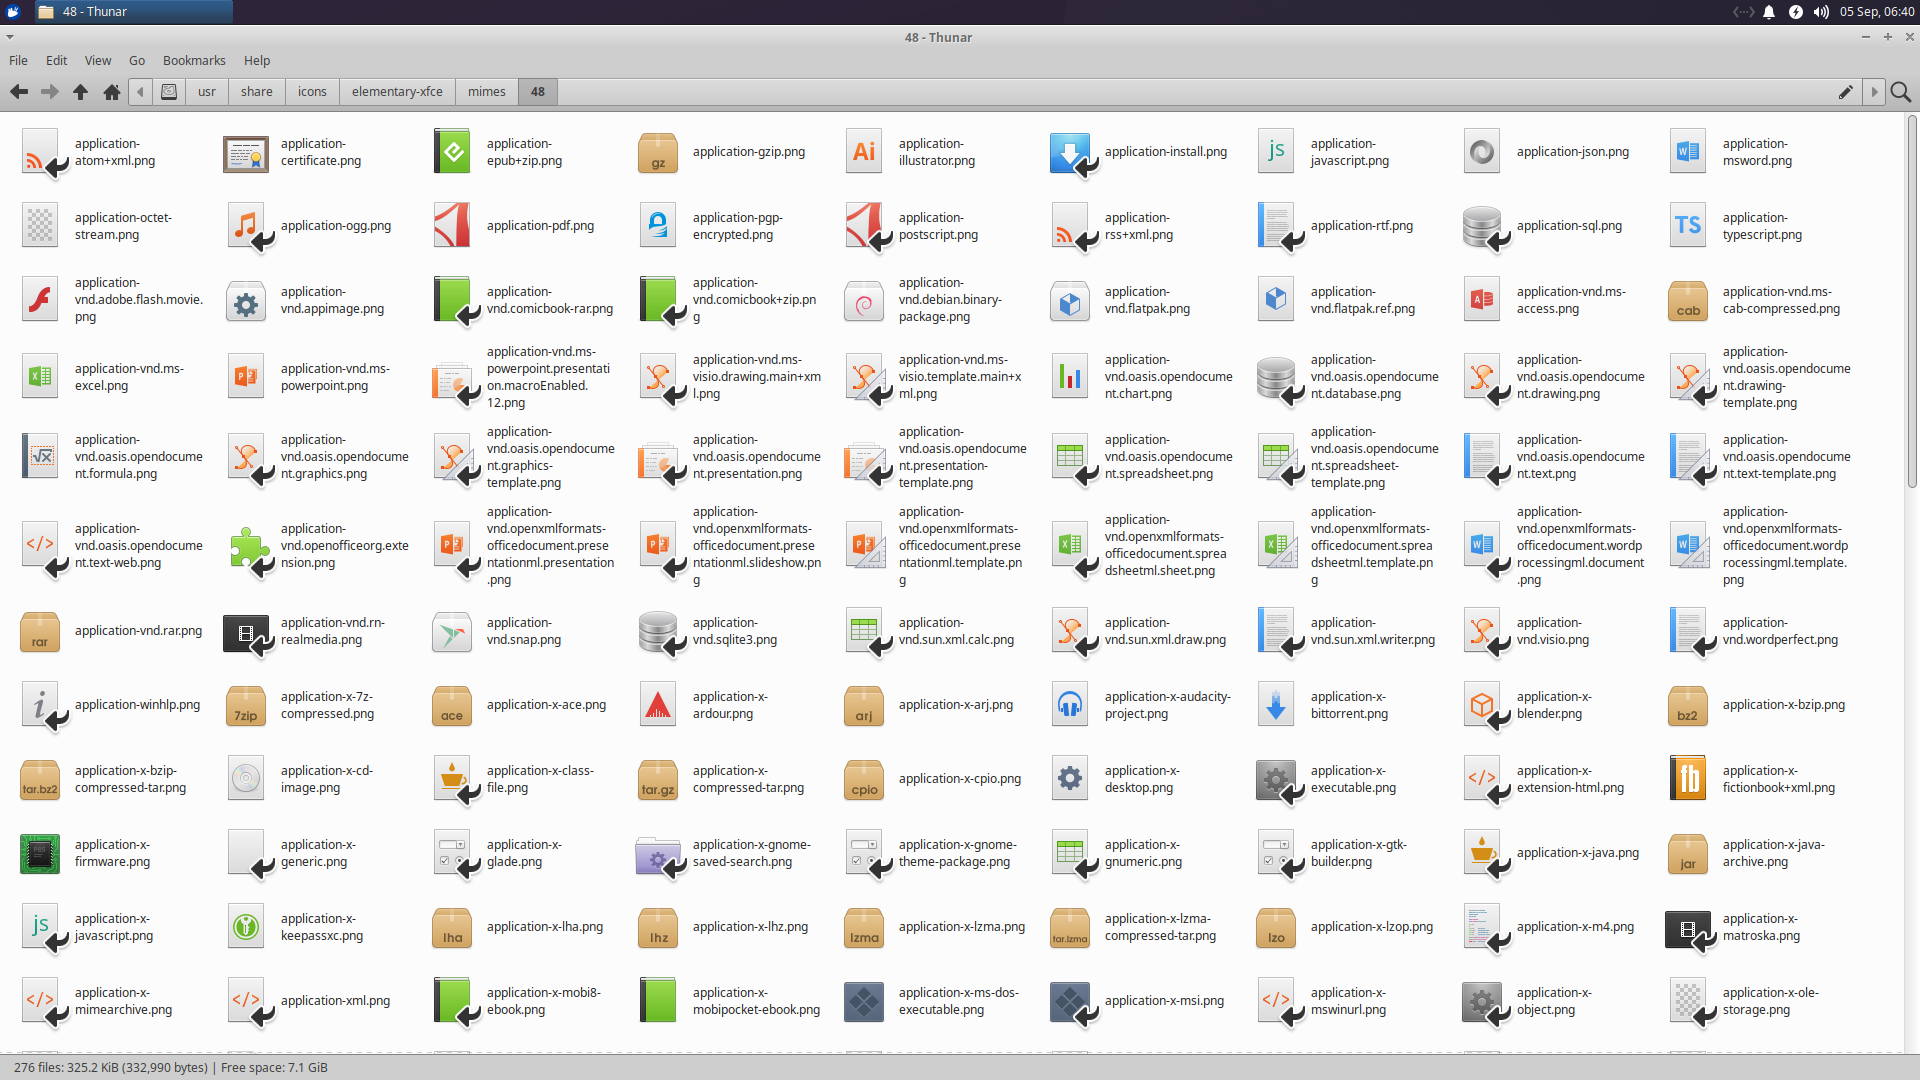Select the application-x-keepassxc.png icon
The width and height of the screenshot is (1920, 1080).
[x=246, y=927]
